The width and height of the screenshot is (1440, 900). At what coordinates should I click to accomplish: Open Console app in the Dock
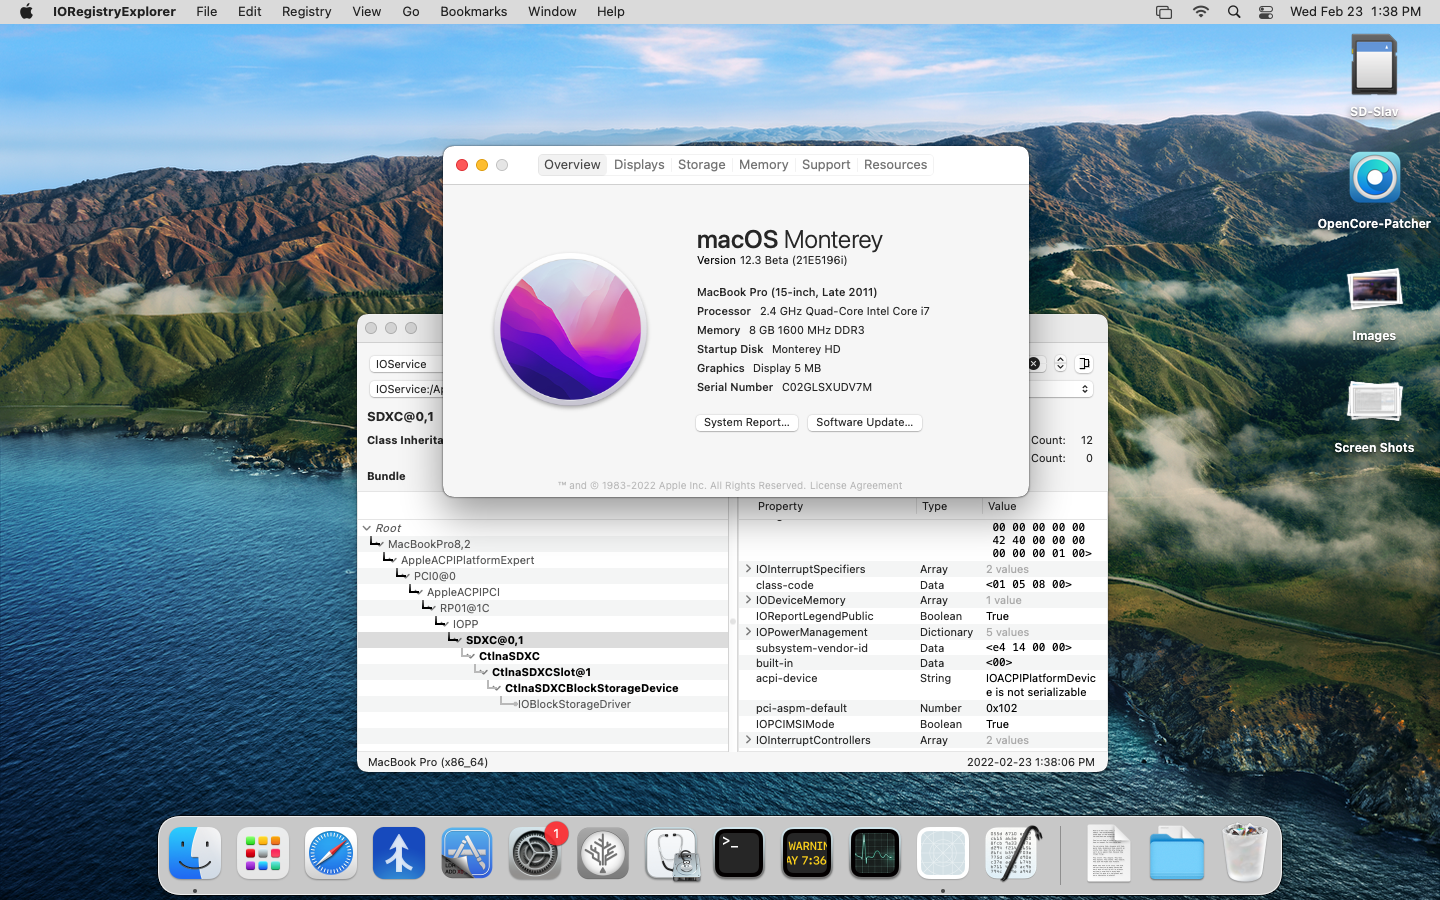[x=807, y=853]
